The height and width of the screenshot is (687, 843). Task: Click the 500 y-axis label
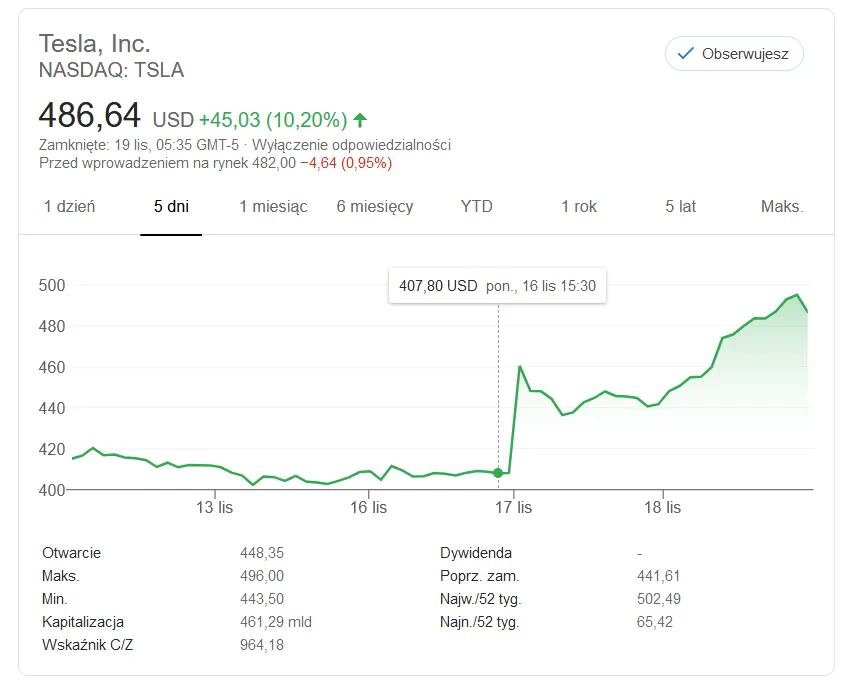[x=52, y=285]
